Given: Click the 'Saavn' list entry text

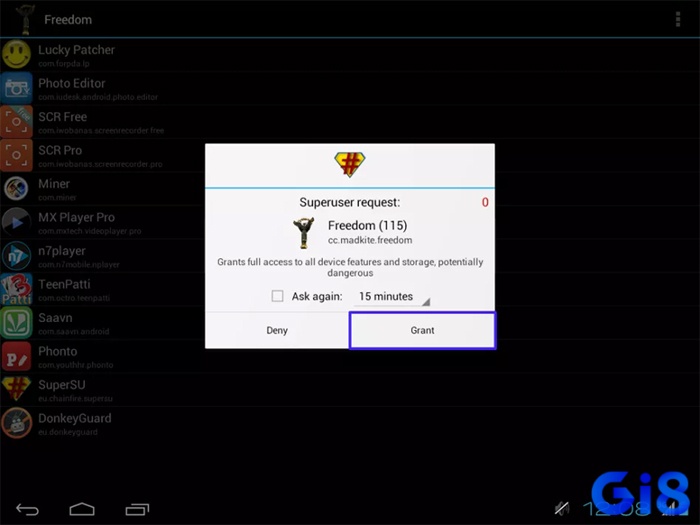Looking at the screenshot, I should pyautogui.click(x=55, y=318).
